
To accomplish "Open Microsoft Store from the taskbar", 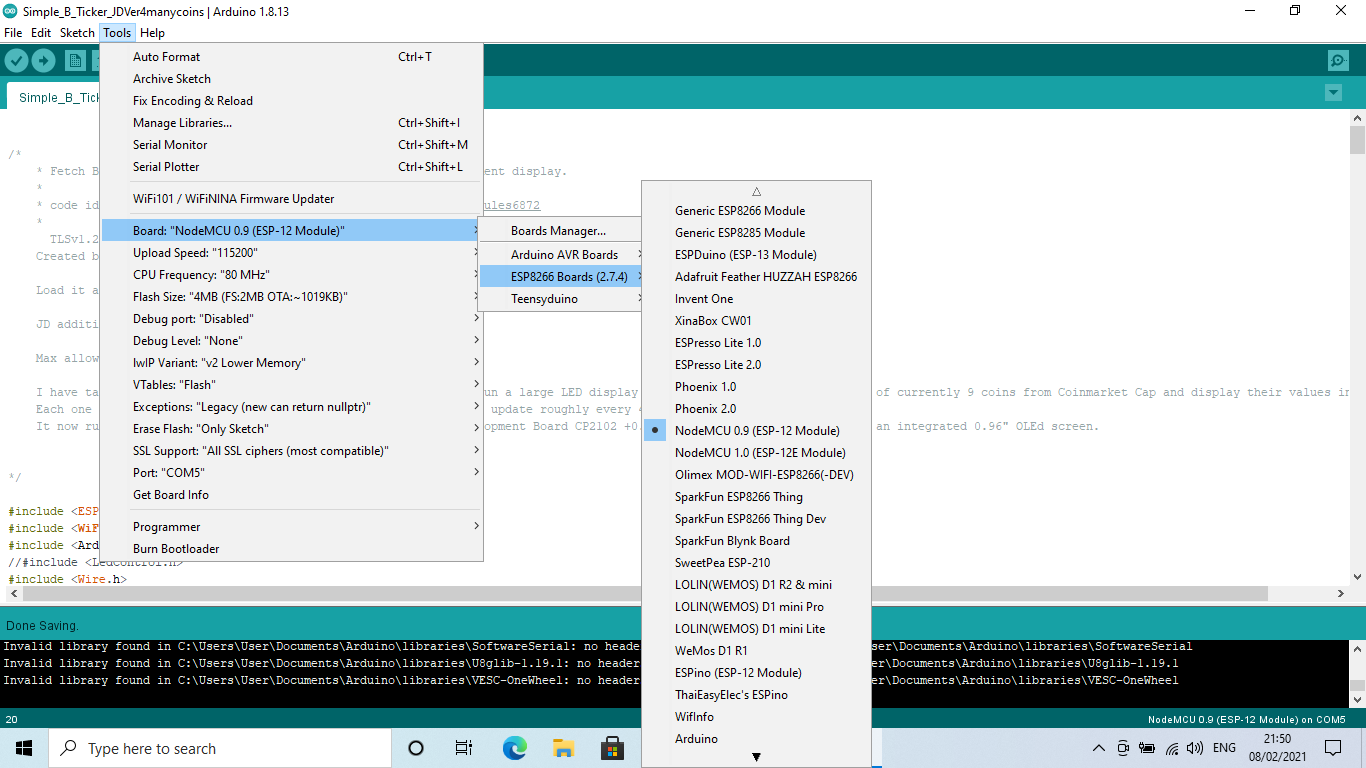I will (612, 748).
